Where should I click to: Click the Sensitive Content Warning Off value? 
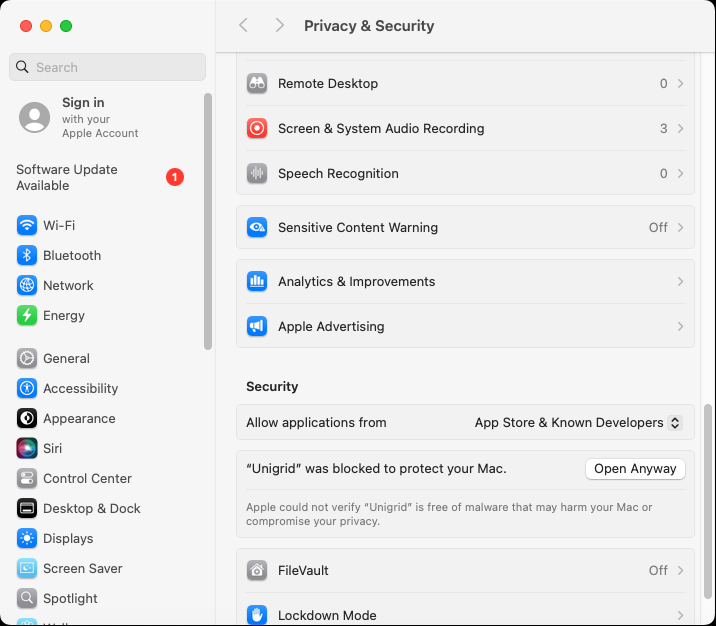[658, 227]
